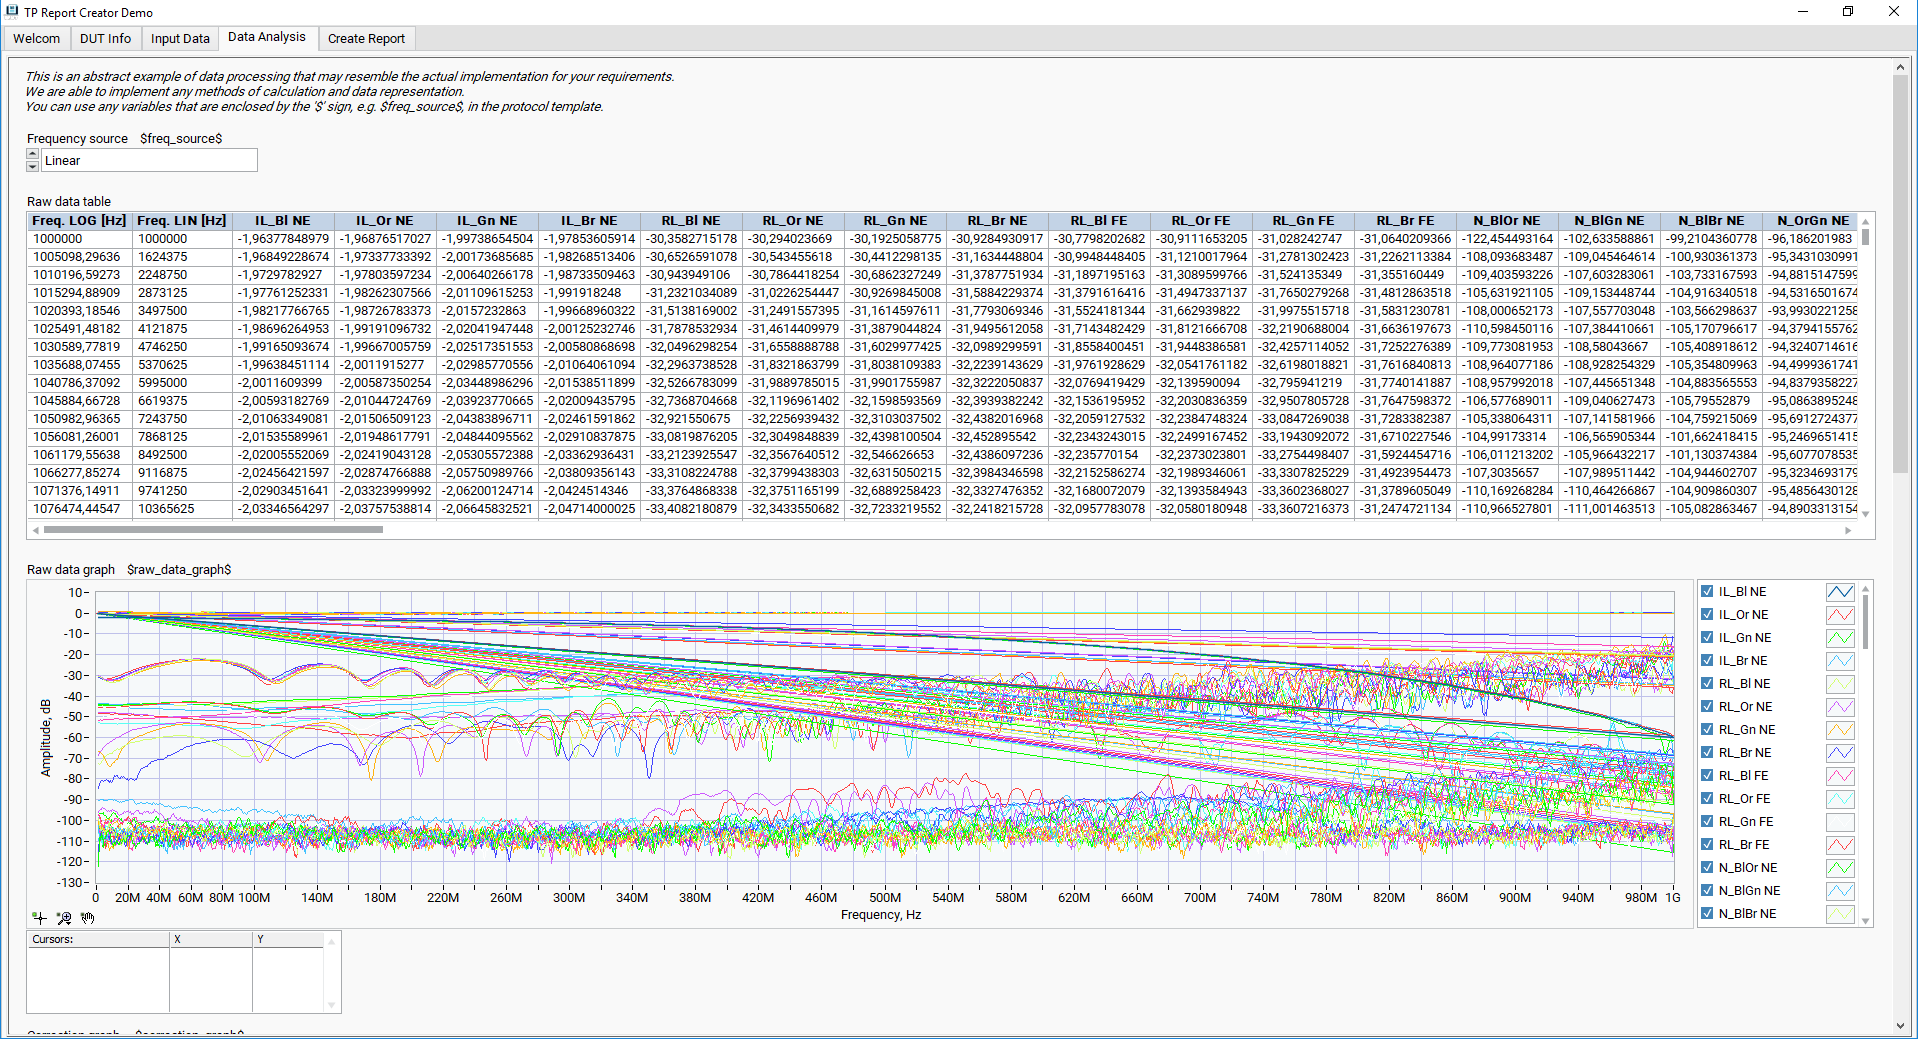1918x1039 pixels.
Task: Open the Input Data tab
Action: click(x=180, y=38)
